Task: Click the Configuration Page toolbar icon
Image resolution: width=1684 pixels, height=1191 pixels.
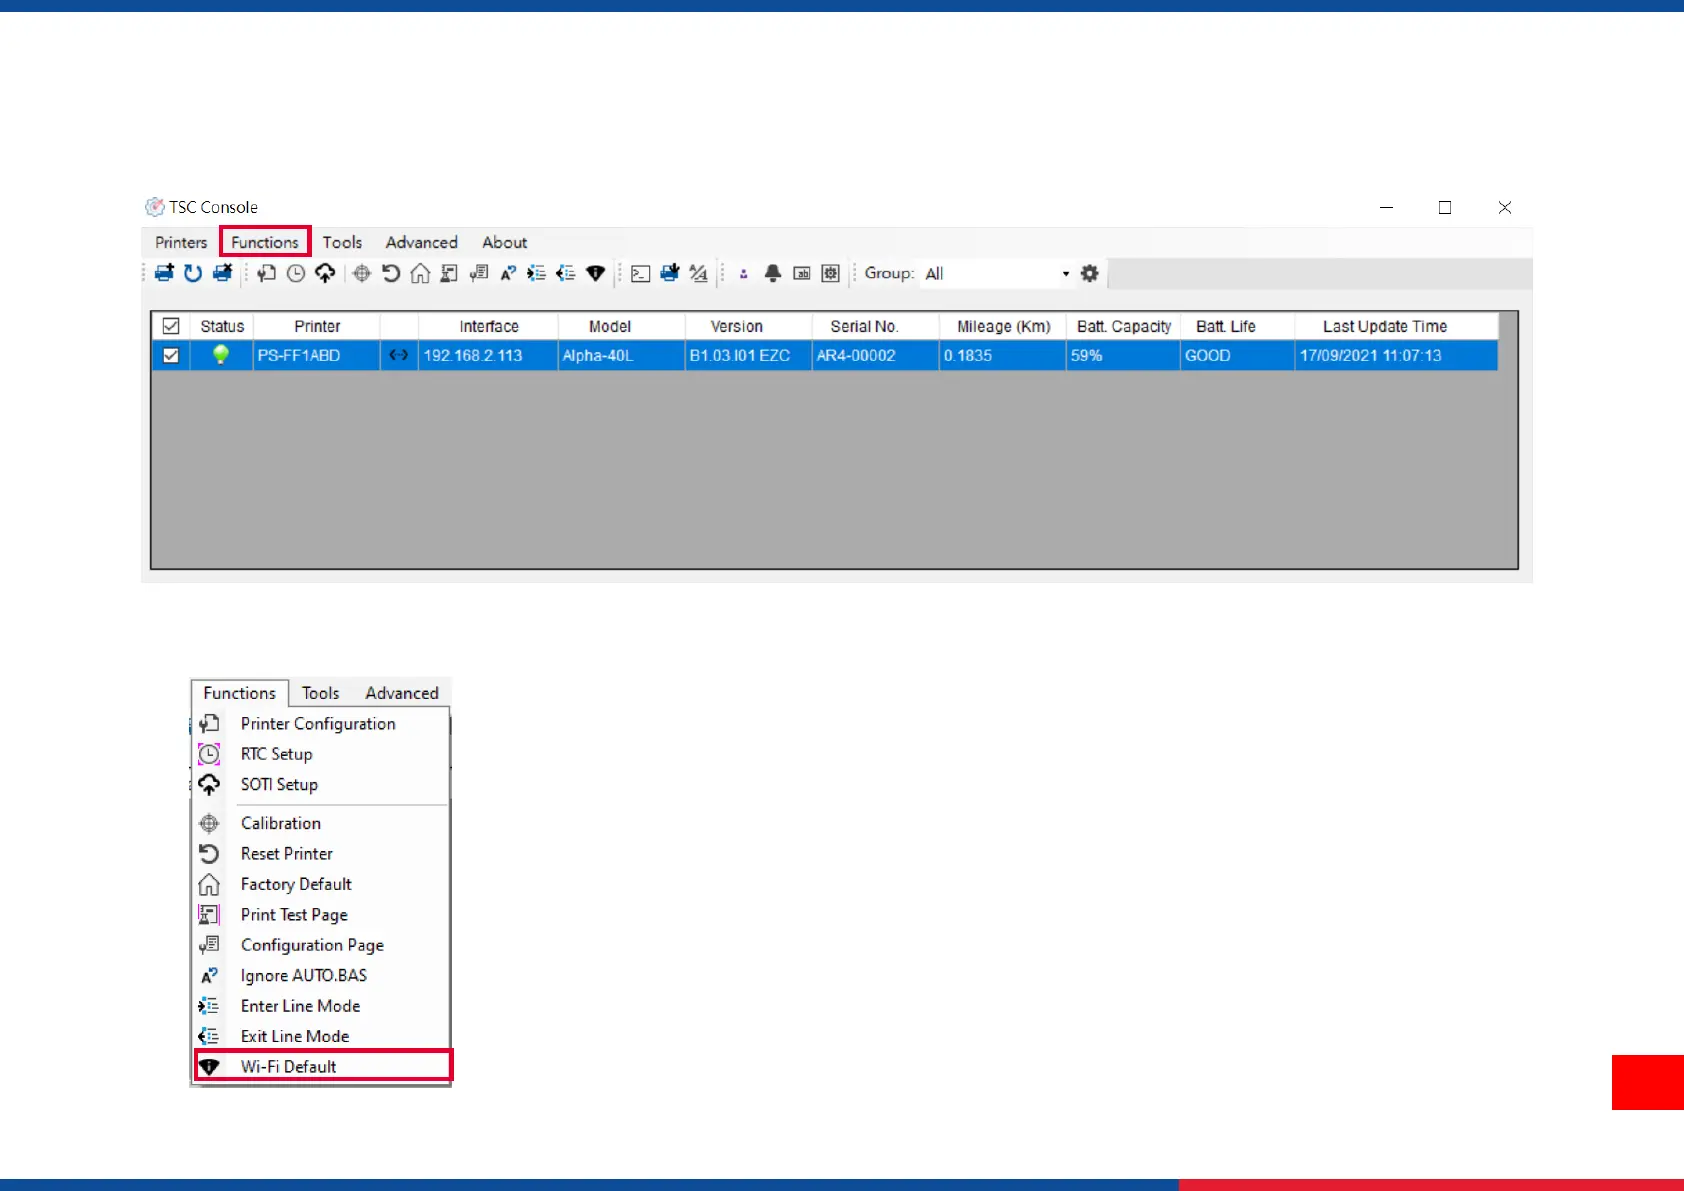Action: 479,273
